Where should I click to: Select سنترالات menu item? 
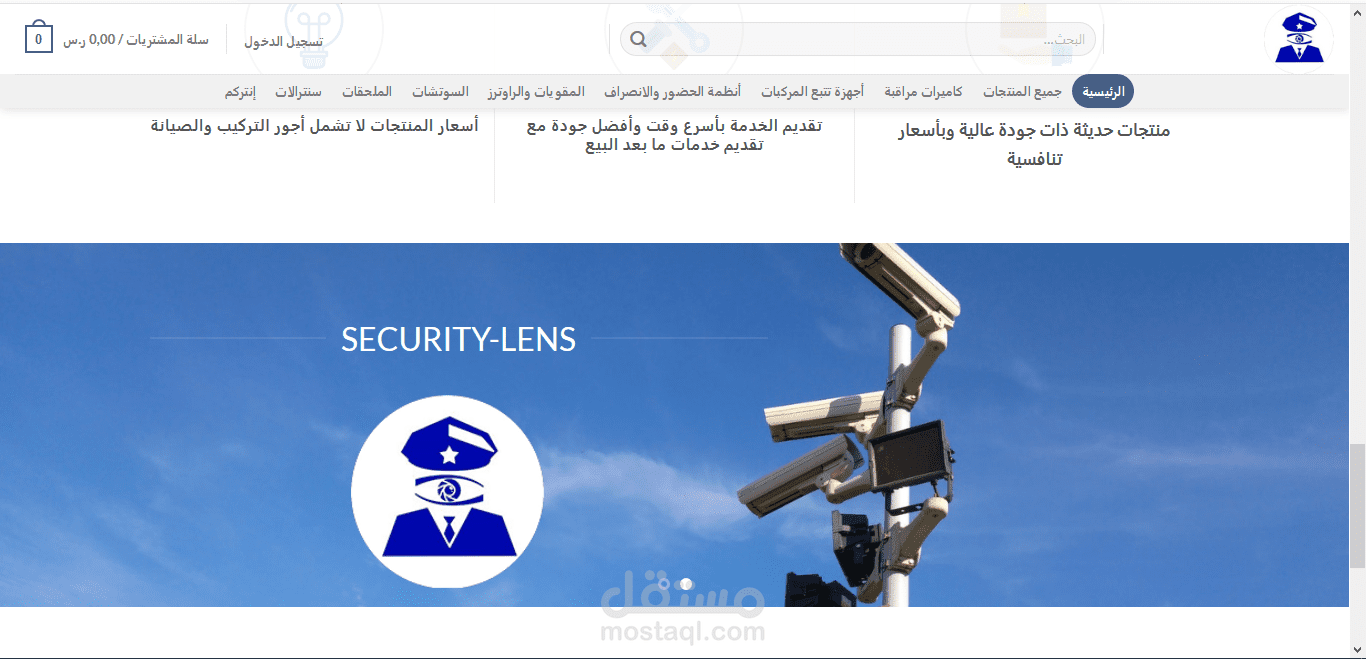[299, 92]
